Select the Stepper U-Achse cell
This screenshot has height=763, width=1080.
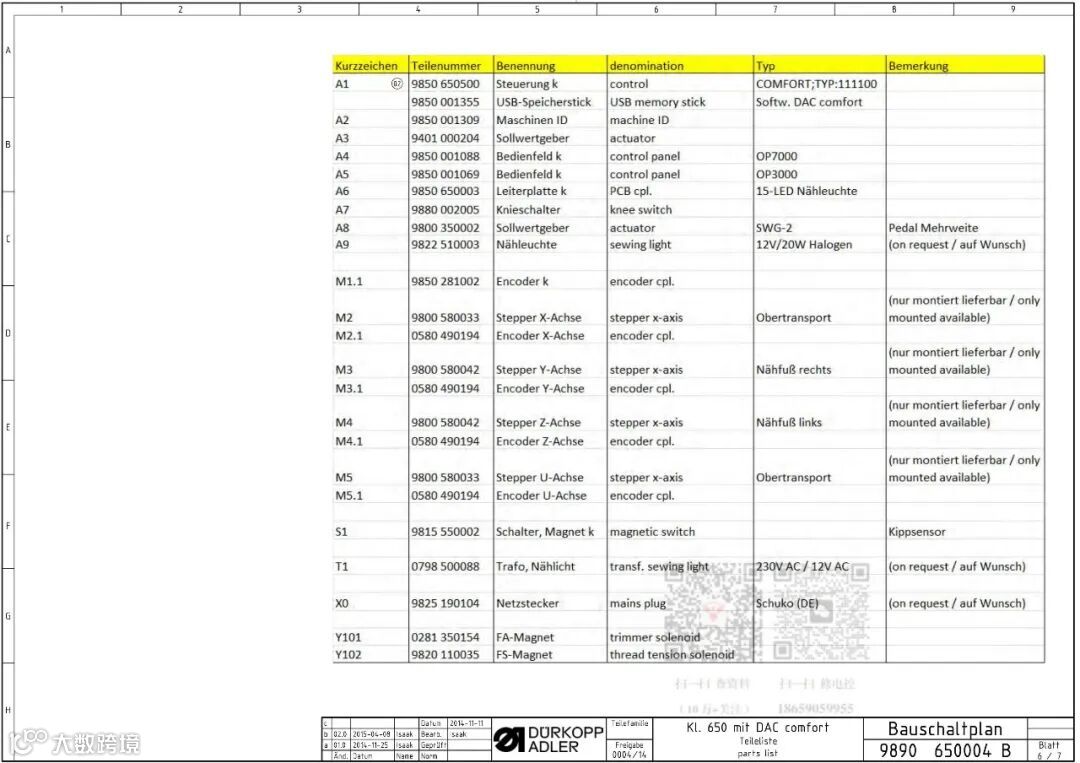pos(539,477)
